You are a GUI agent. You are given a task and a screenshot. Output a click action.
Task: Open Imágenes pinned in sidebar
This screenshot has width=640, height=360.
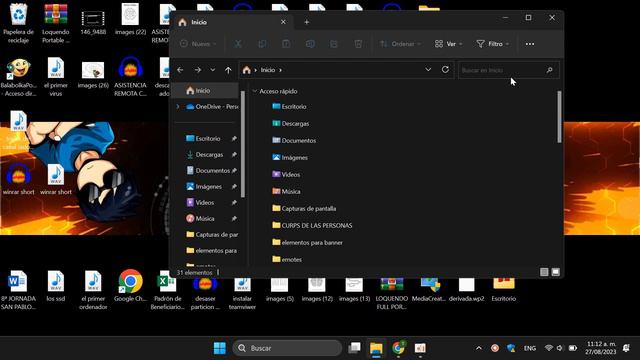tap(208, 187)
